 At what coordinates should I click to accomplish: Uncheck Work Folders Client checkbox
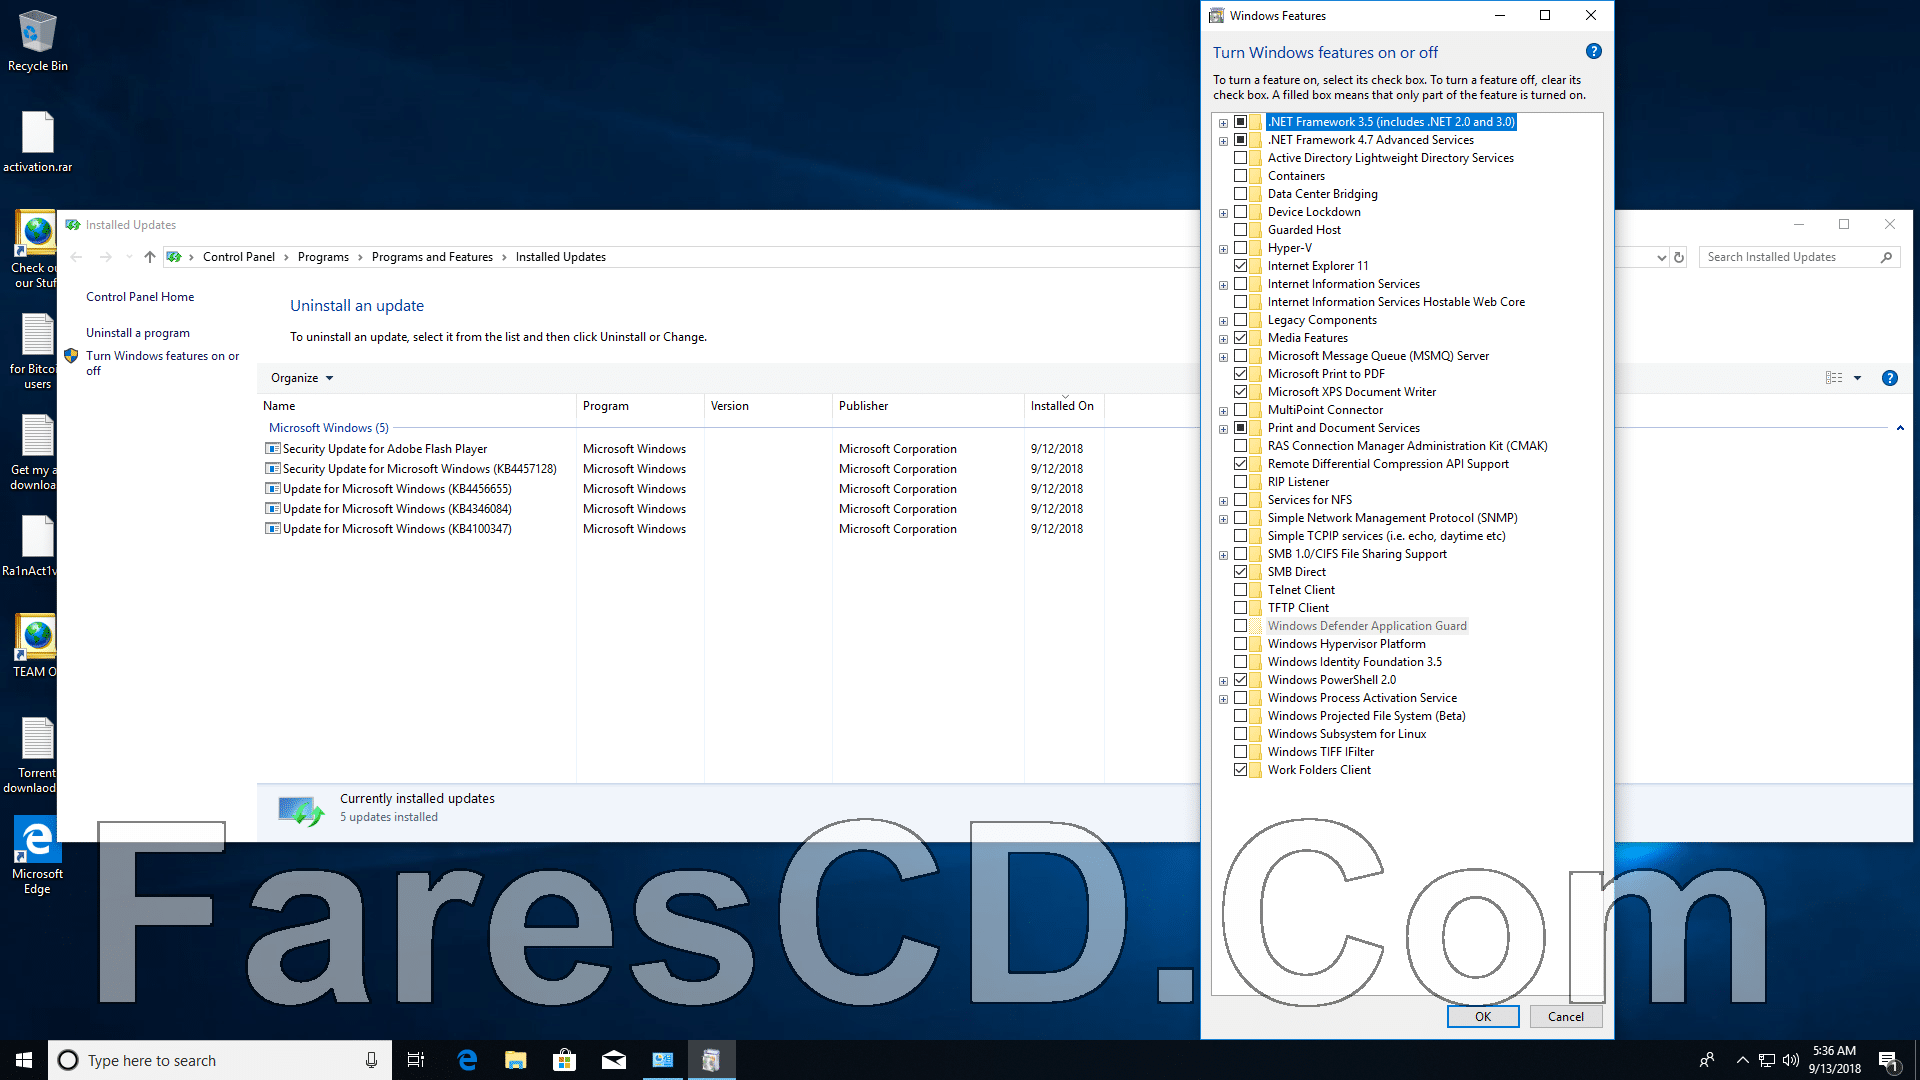(1240, 770)
